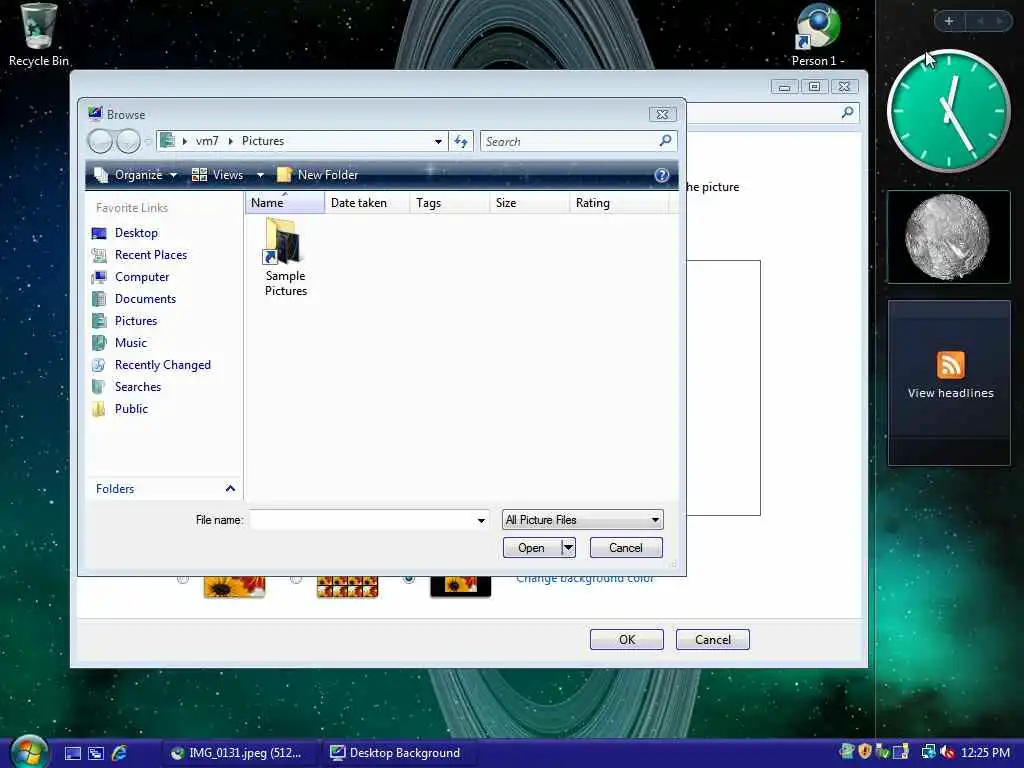Viewport: 1024px width, 768px height.
Task: Click the Recent Places icon in sidebar
Action: pos(99,255)
